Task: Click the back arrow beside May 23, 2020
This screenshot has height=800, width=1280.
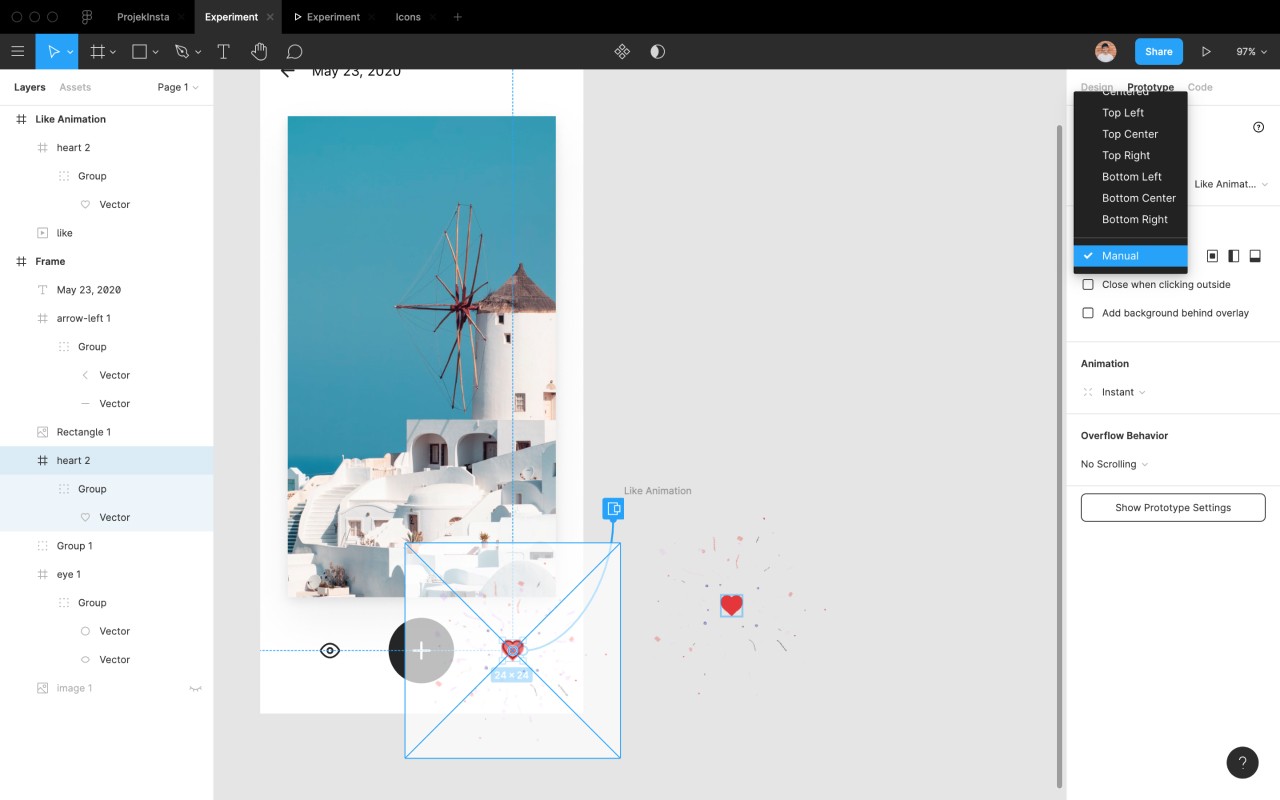Action: pyautogui.click(x=287, y=71)
